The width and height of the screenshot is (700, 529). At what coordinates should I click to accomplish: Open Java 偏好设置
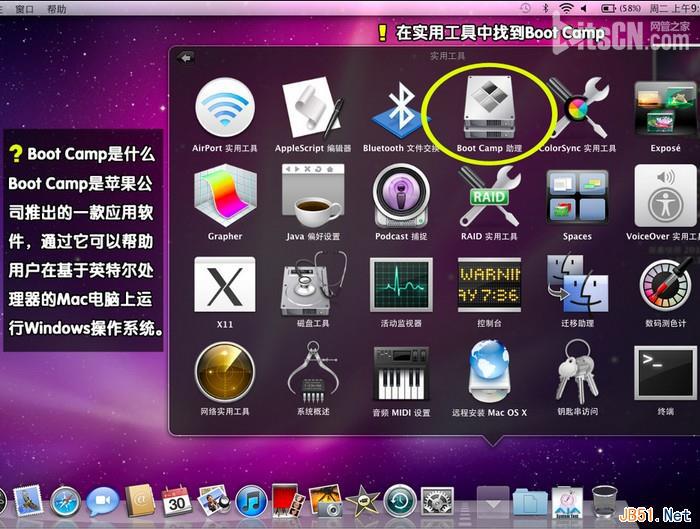pyautogui.click(x=312, y=196)
